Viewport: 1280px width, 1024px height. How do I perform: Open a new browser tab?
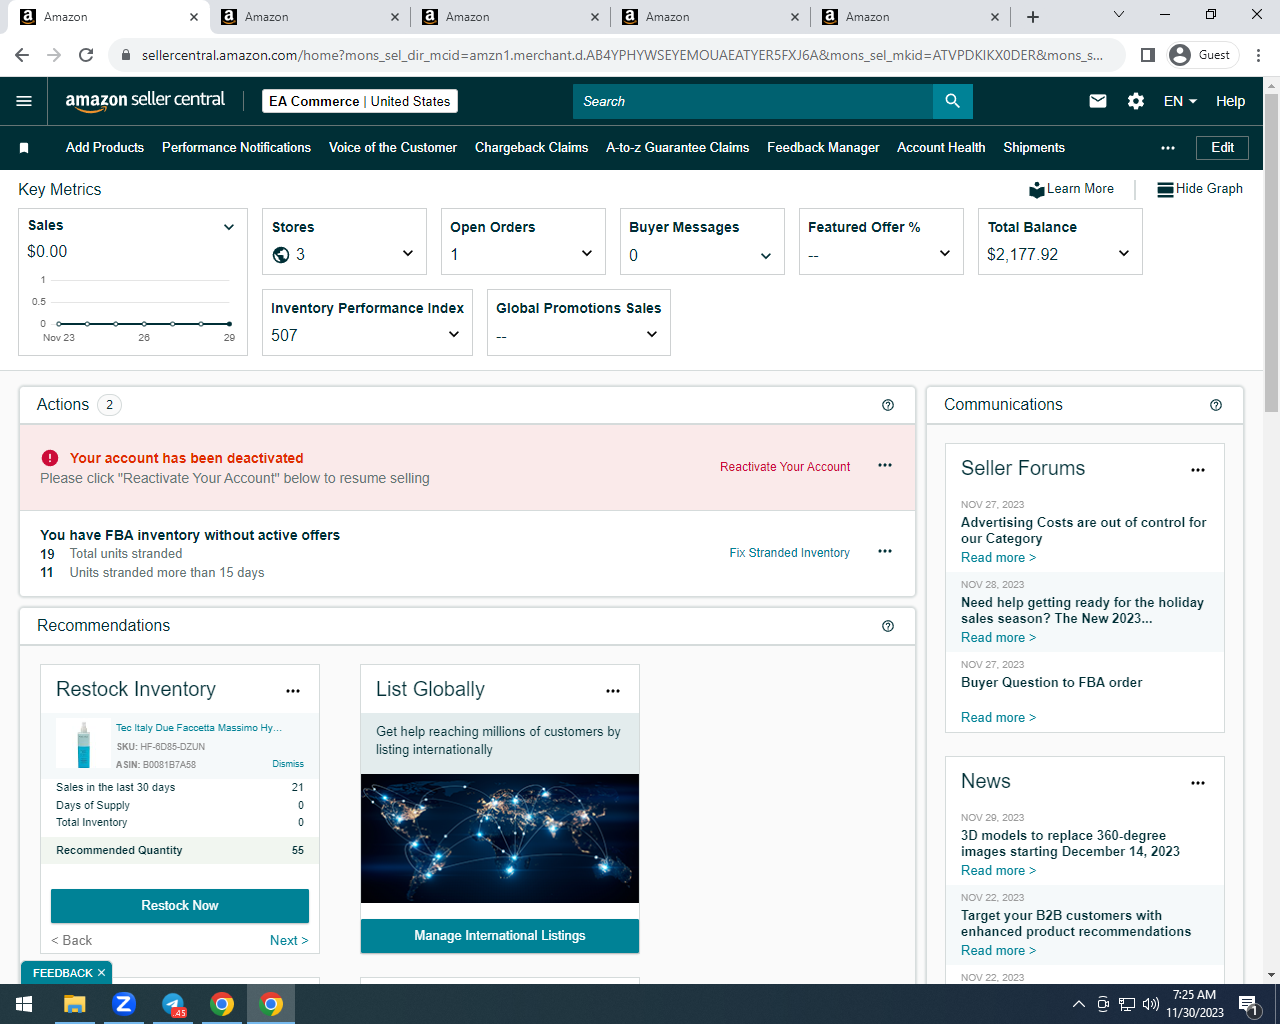click(1033, 17)
